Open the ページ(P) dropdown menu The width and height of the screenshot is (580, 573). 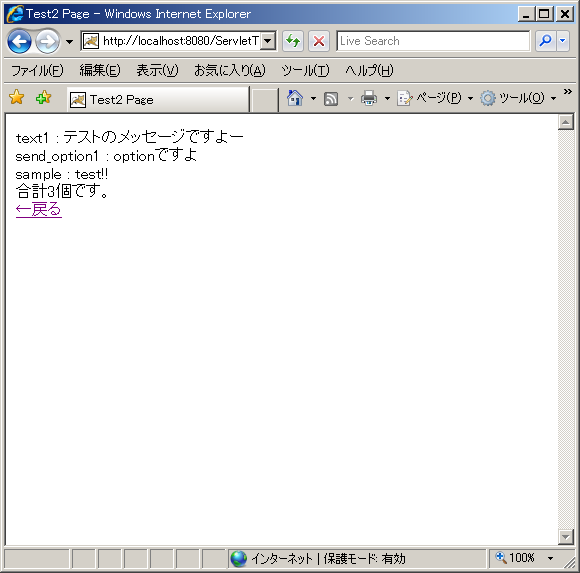(435, 98)
